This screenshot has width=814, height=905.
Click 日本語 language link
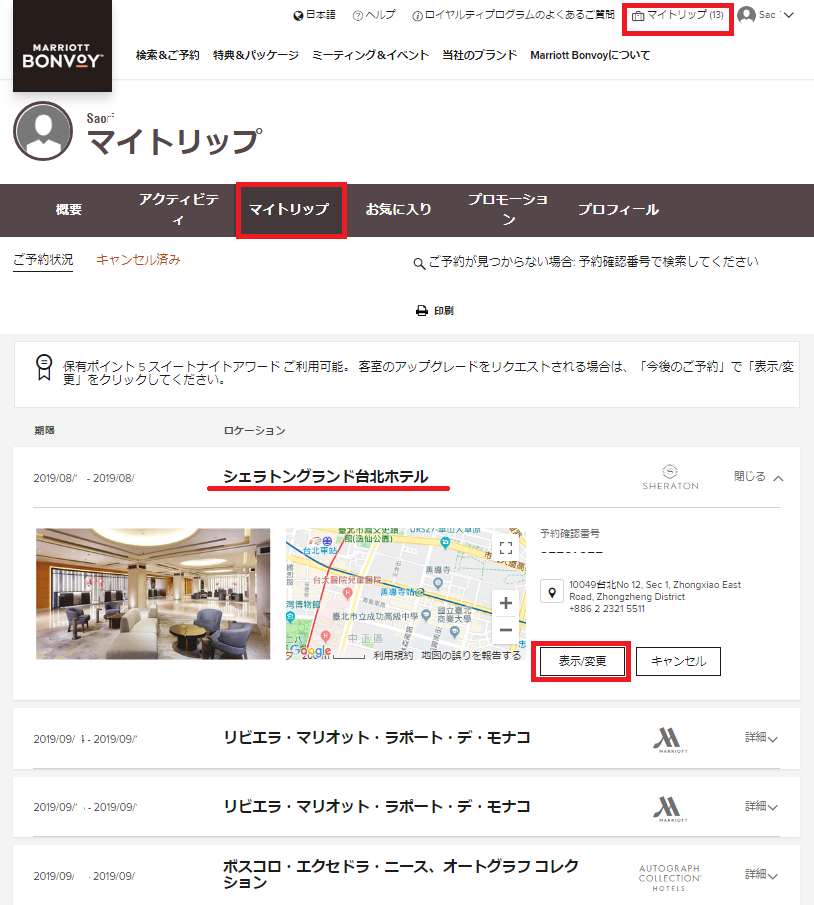pyautogui.click(x=320, y=15)
